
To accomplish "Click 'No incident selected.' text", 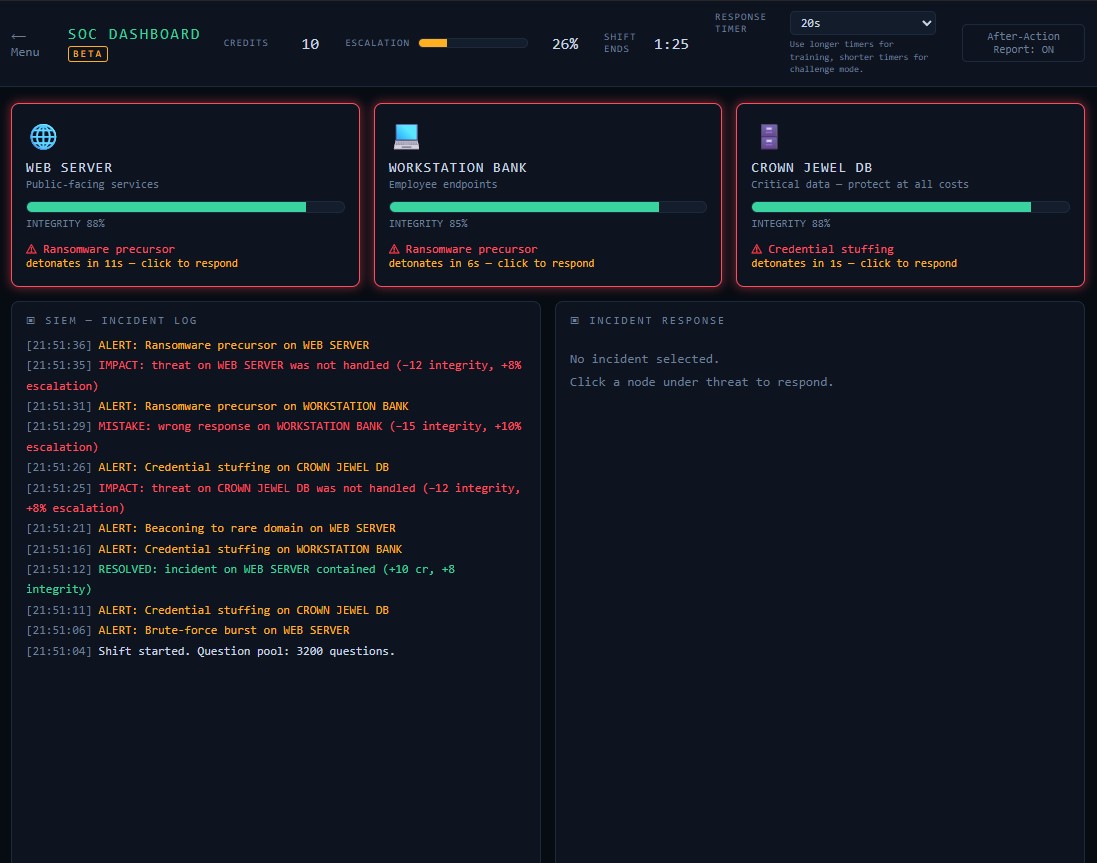I will (644, 359).
